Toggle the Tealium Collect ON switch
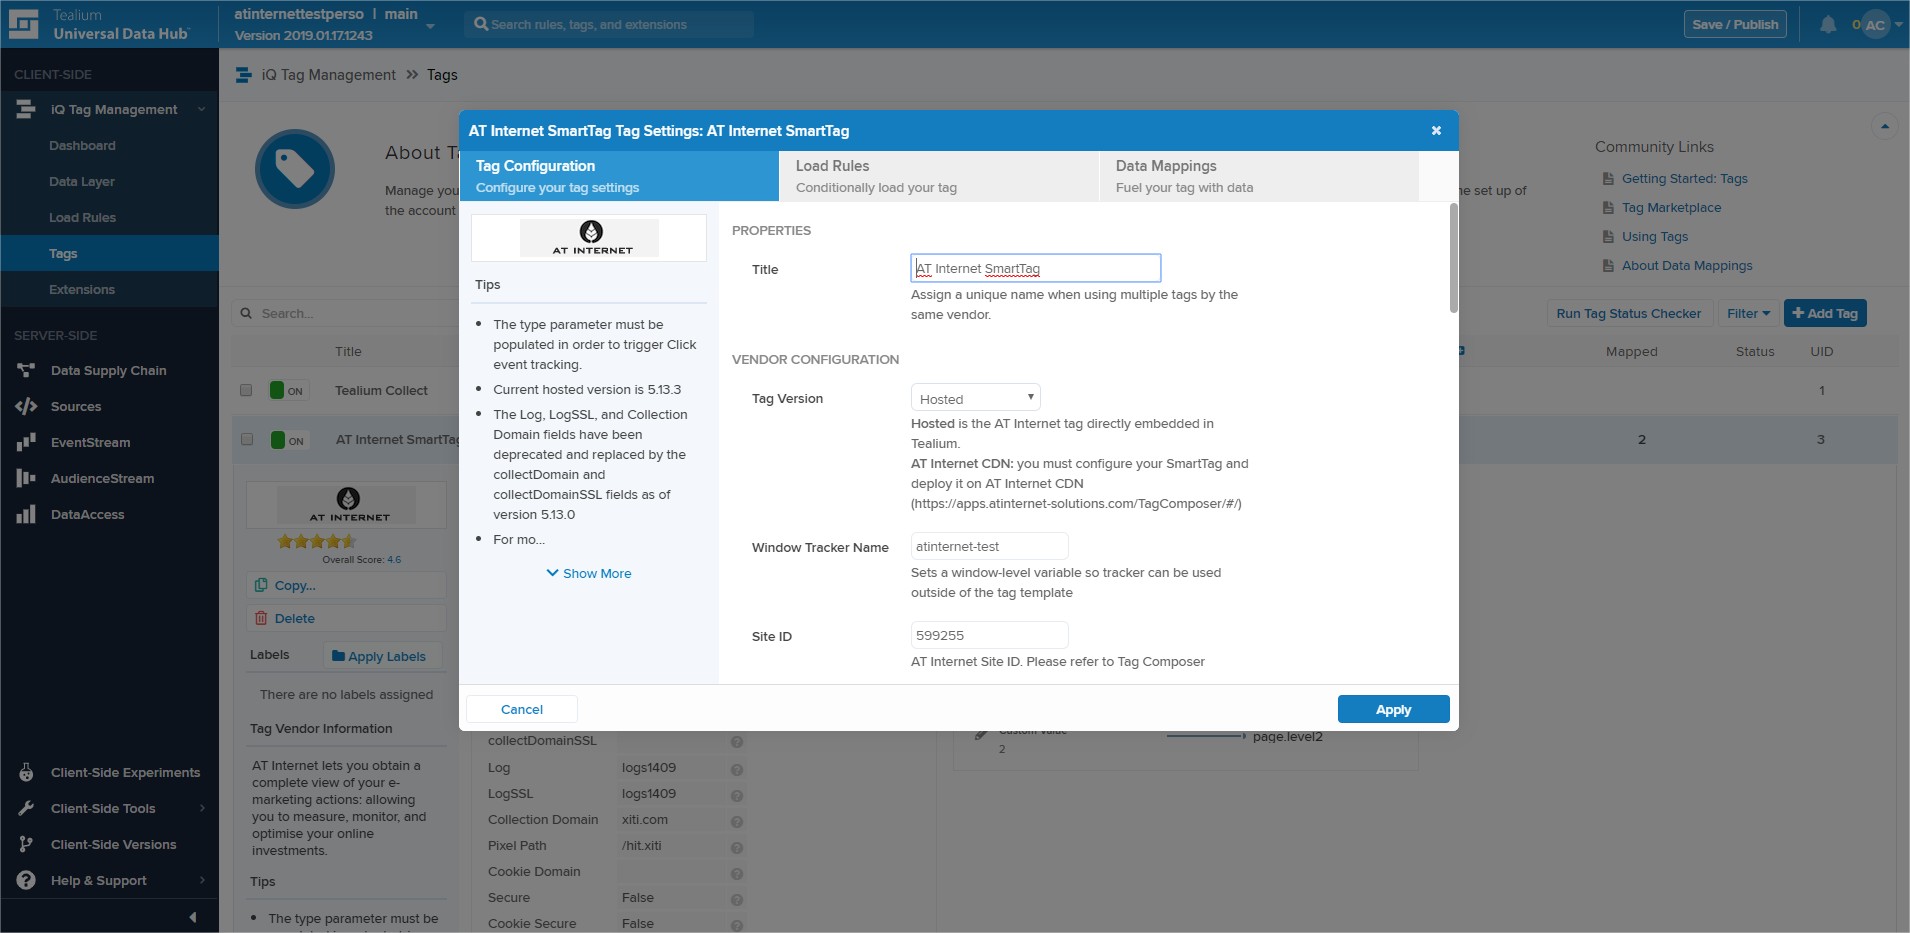 point(287,390)
